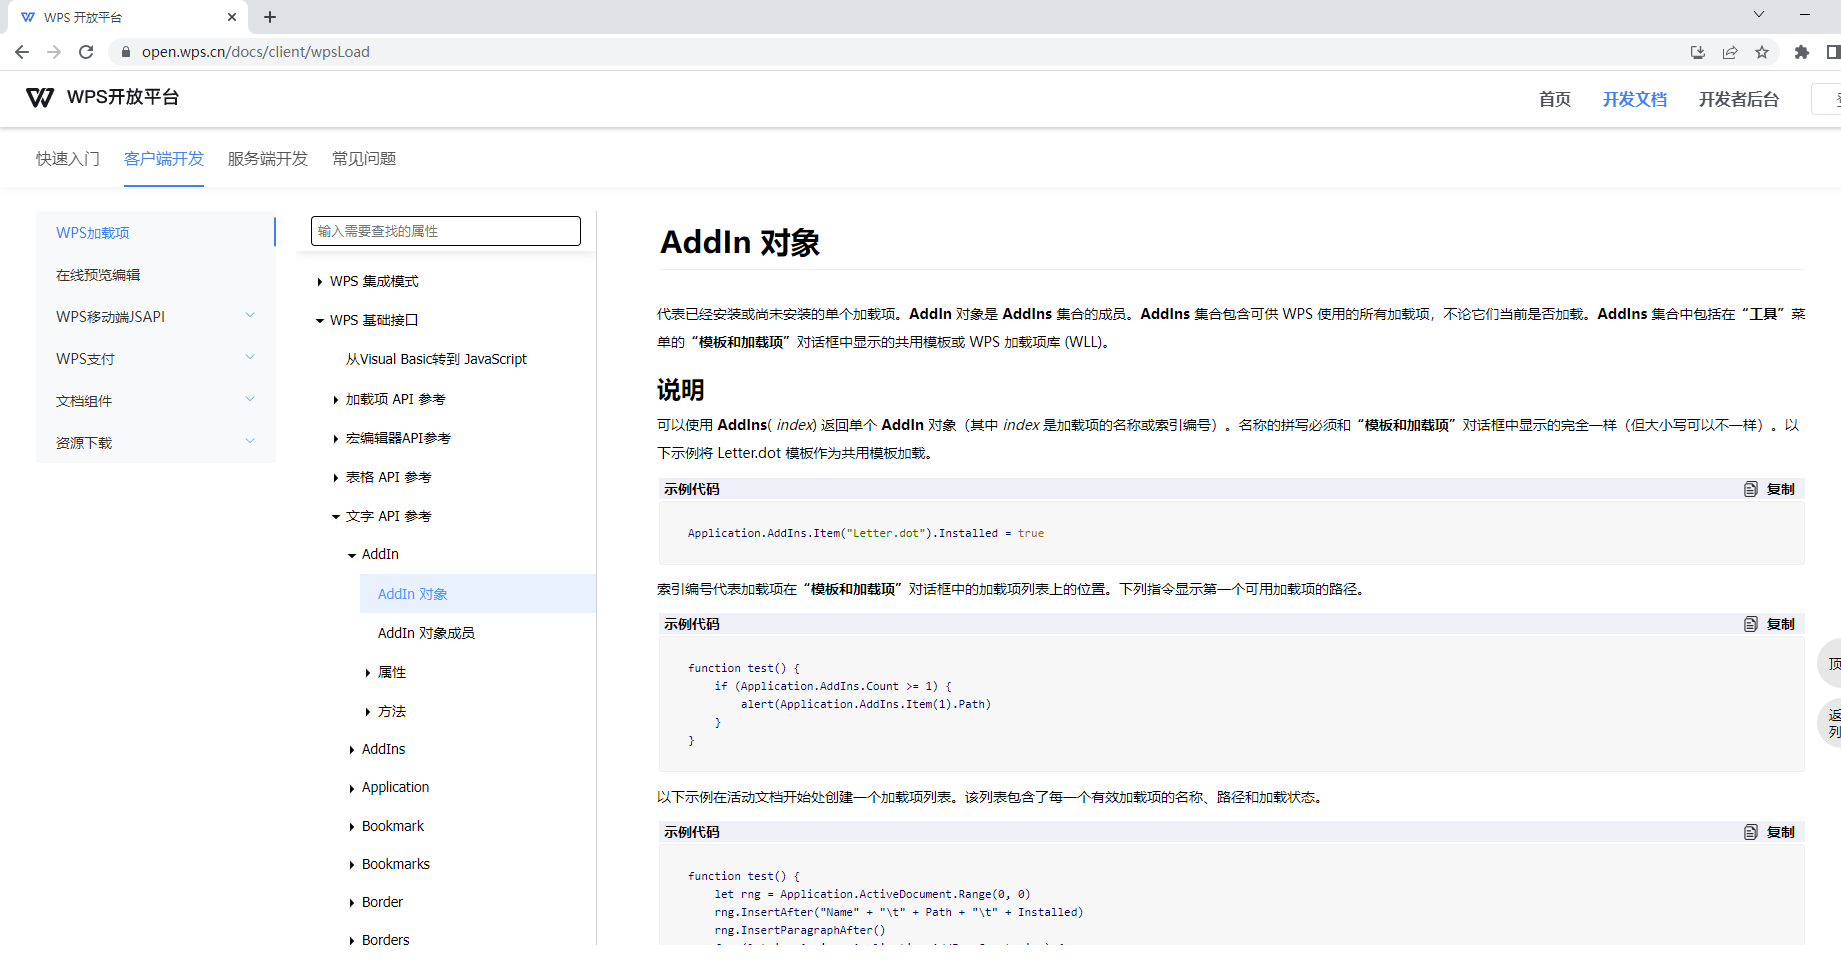Viewport: 1841px width, 965px height.
Task: Select AddIn 对象 tree item
Action: pos(478,593)
